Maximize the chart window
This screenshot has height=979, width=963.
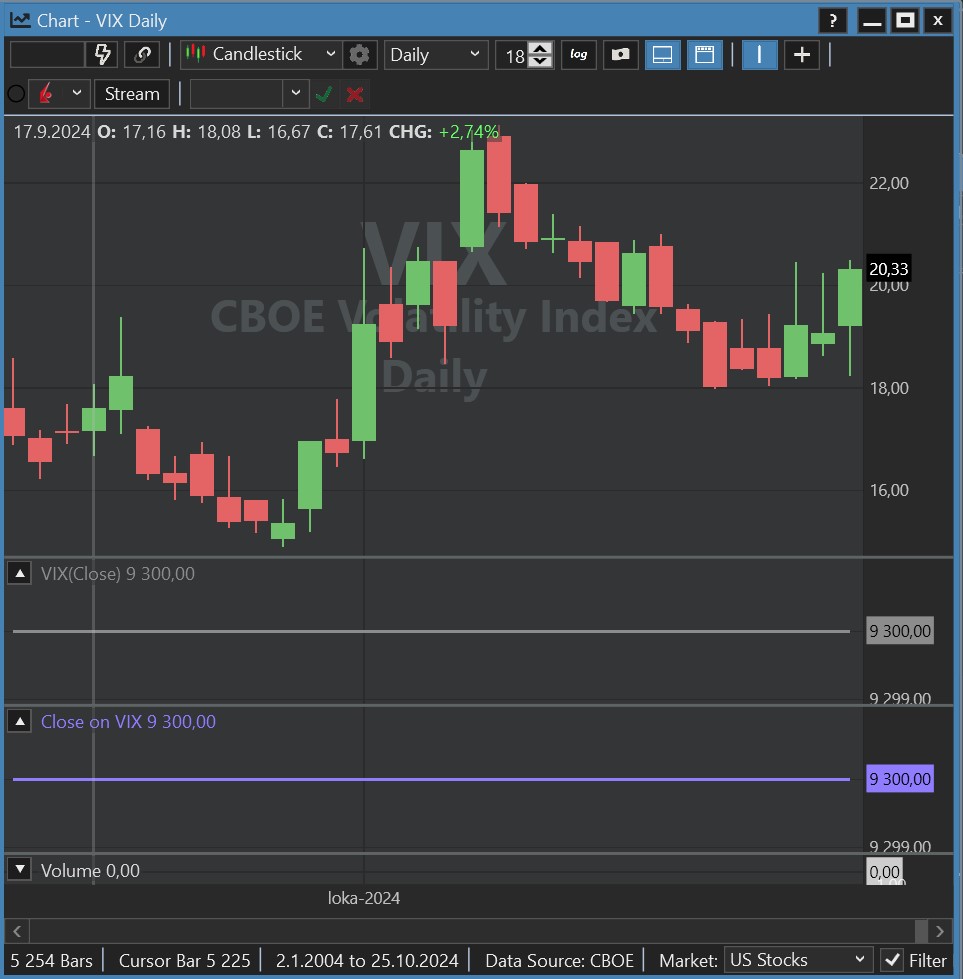pyautogui.click(x=905, y=21)
